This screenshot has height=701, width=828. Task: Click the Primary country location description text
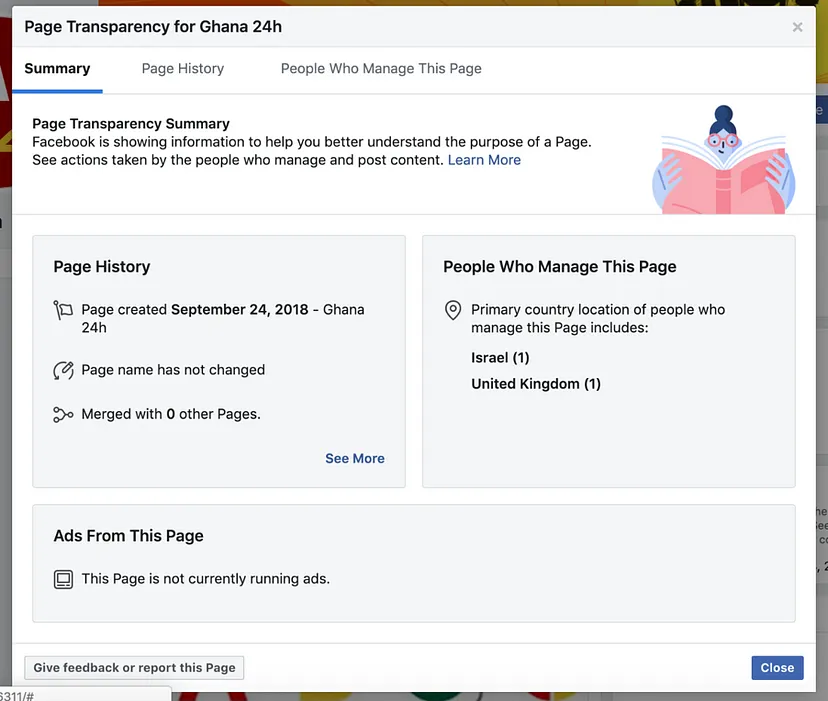(x=598, y=319)
